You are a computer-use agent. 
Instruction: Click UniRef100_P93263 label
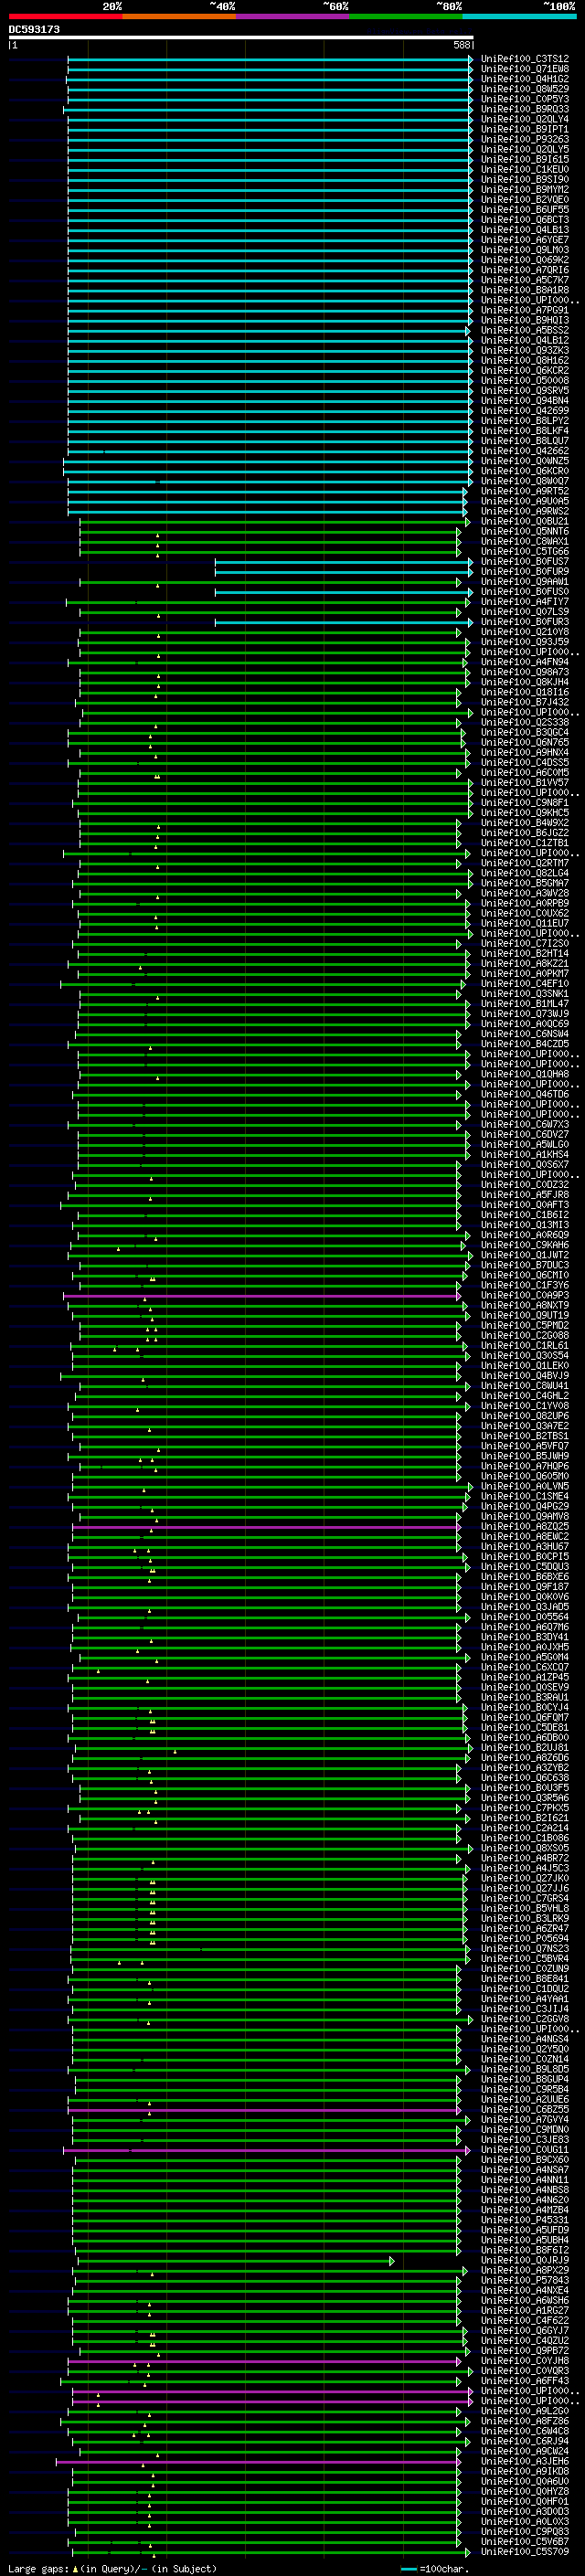(525, 139)
